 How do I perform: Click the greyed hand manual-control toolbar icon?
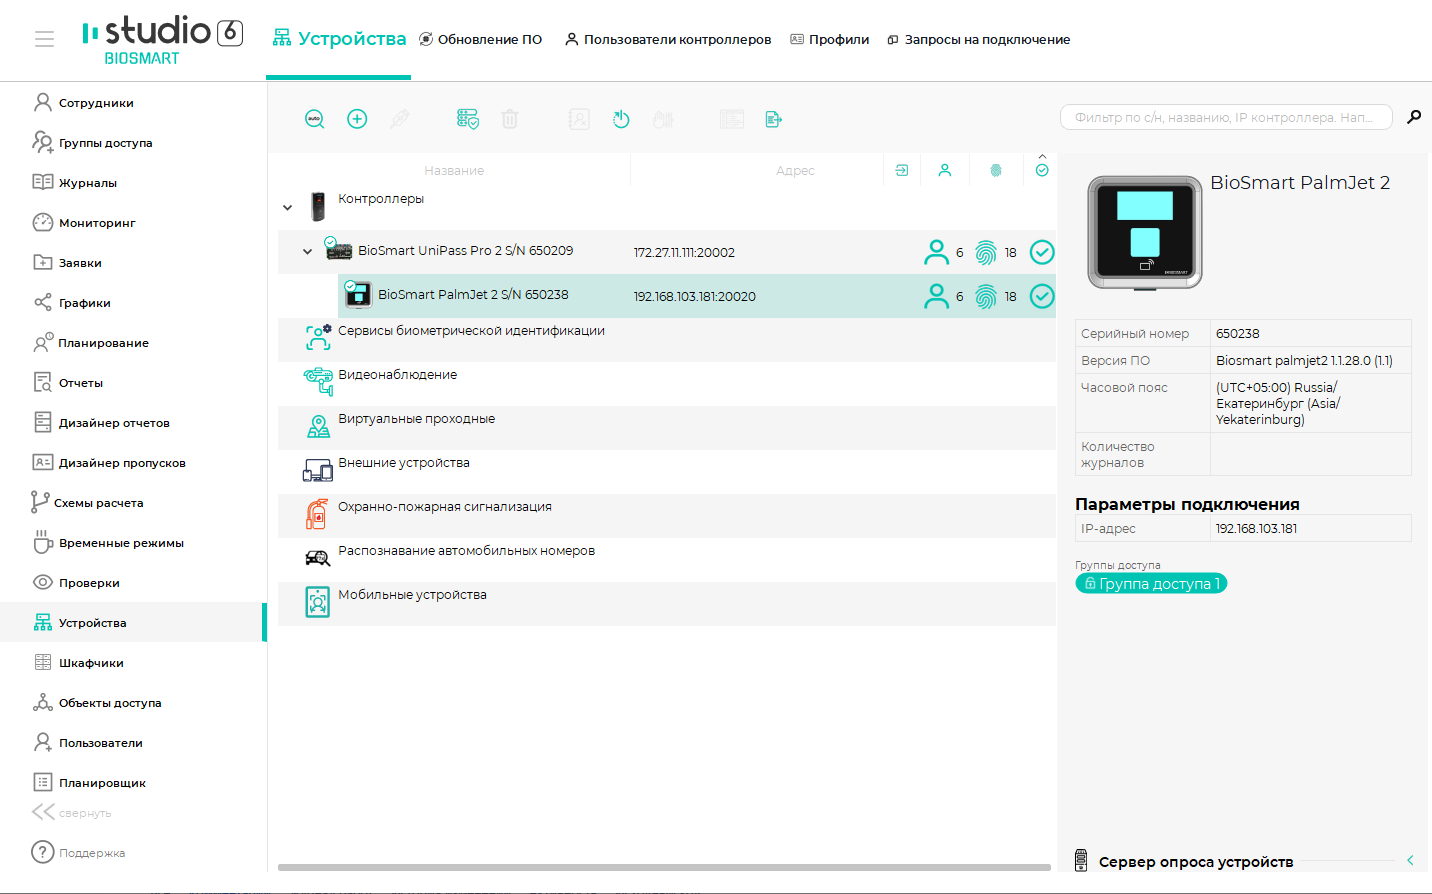pos(662,119)
